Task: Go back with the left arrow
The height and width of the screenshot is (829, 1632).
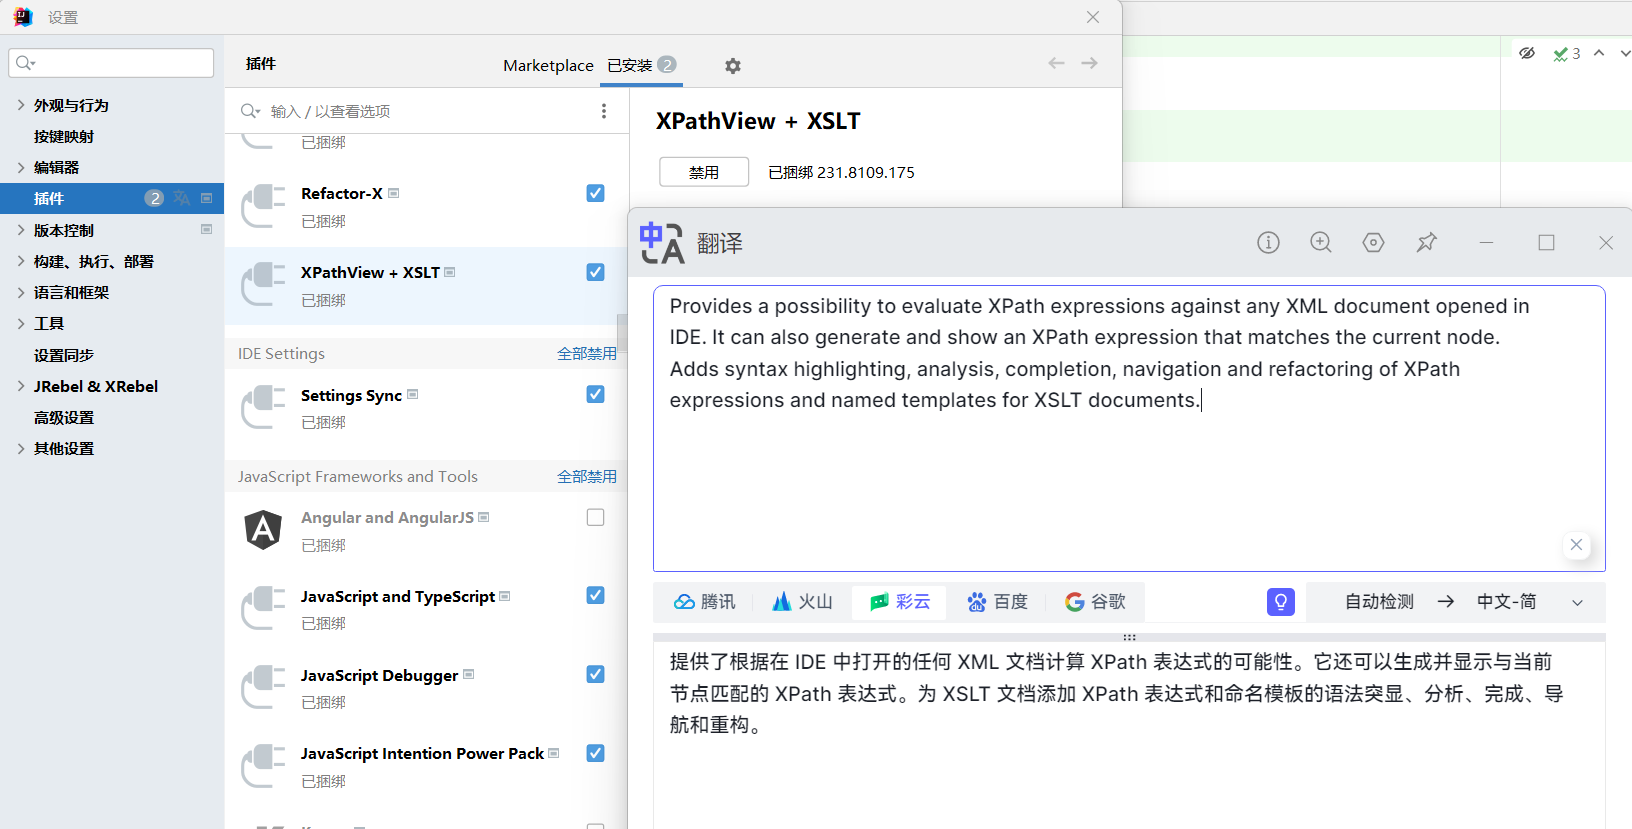Action: point(1056,63)
